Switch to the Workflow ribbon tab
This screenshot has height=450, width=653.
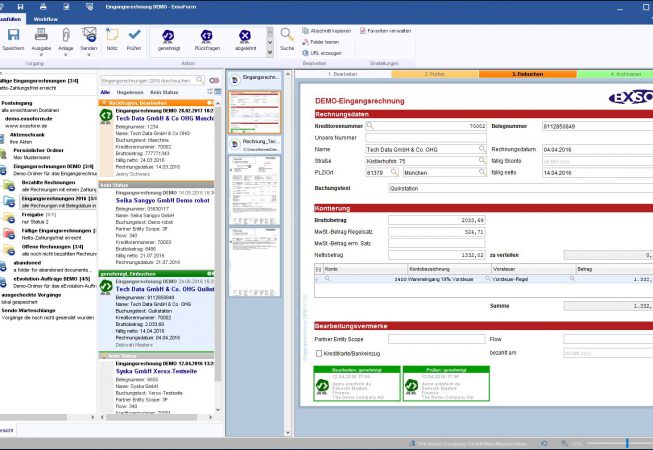pos(45,19)
